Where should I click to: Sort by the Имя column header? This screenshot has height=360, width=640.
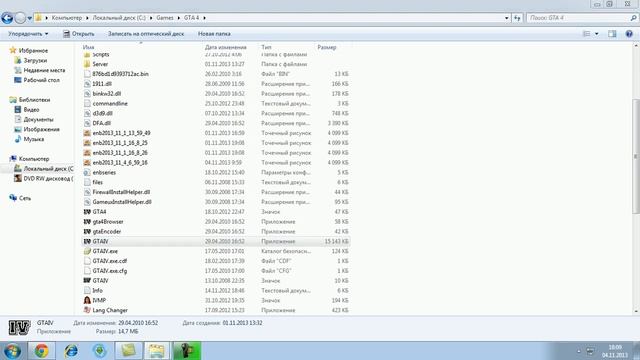pyautogui.click(x=88, y=47)
